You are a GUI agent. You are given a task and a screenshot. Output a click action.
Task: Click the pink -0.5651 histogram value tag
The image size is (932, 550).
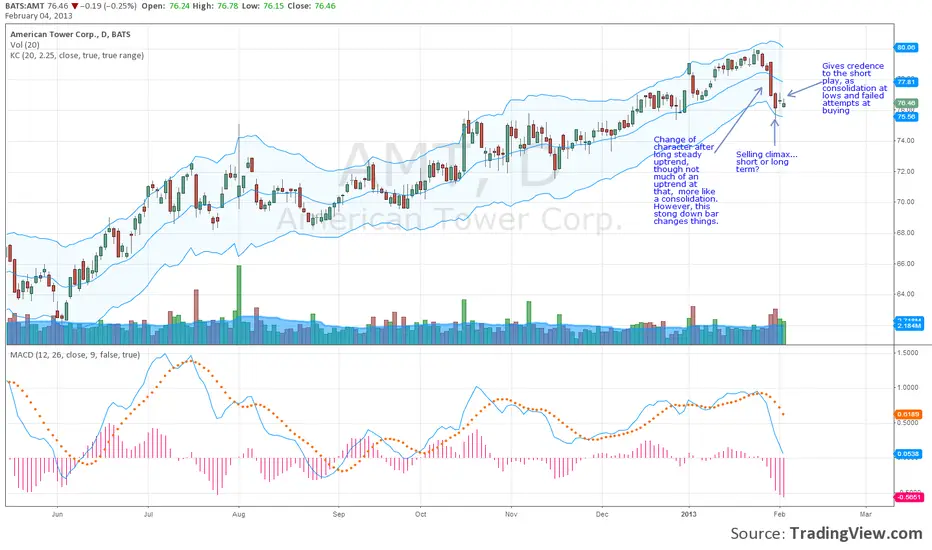tap(908, 497)
